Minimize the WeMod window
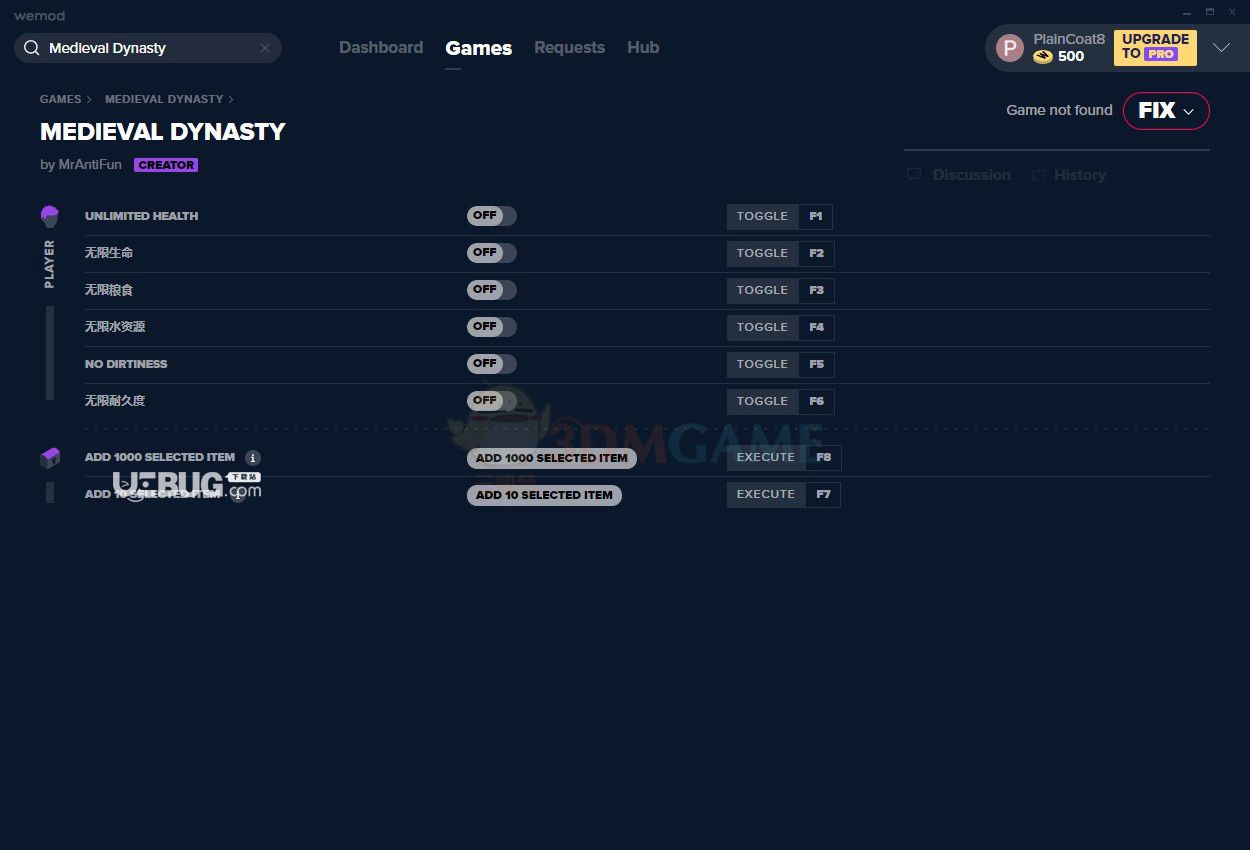1250x850 pixels. (x=1186, y=11)
